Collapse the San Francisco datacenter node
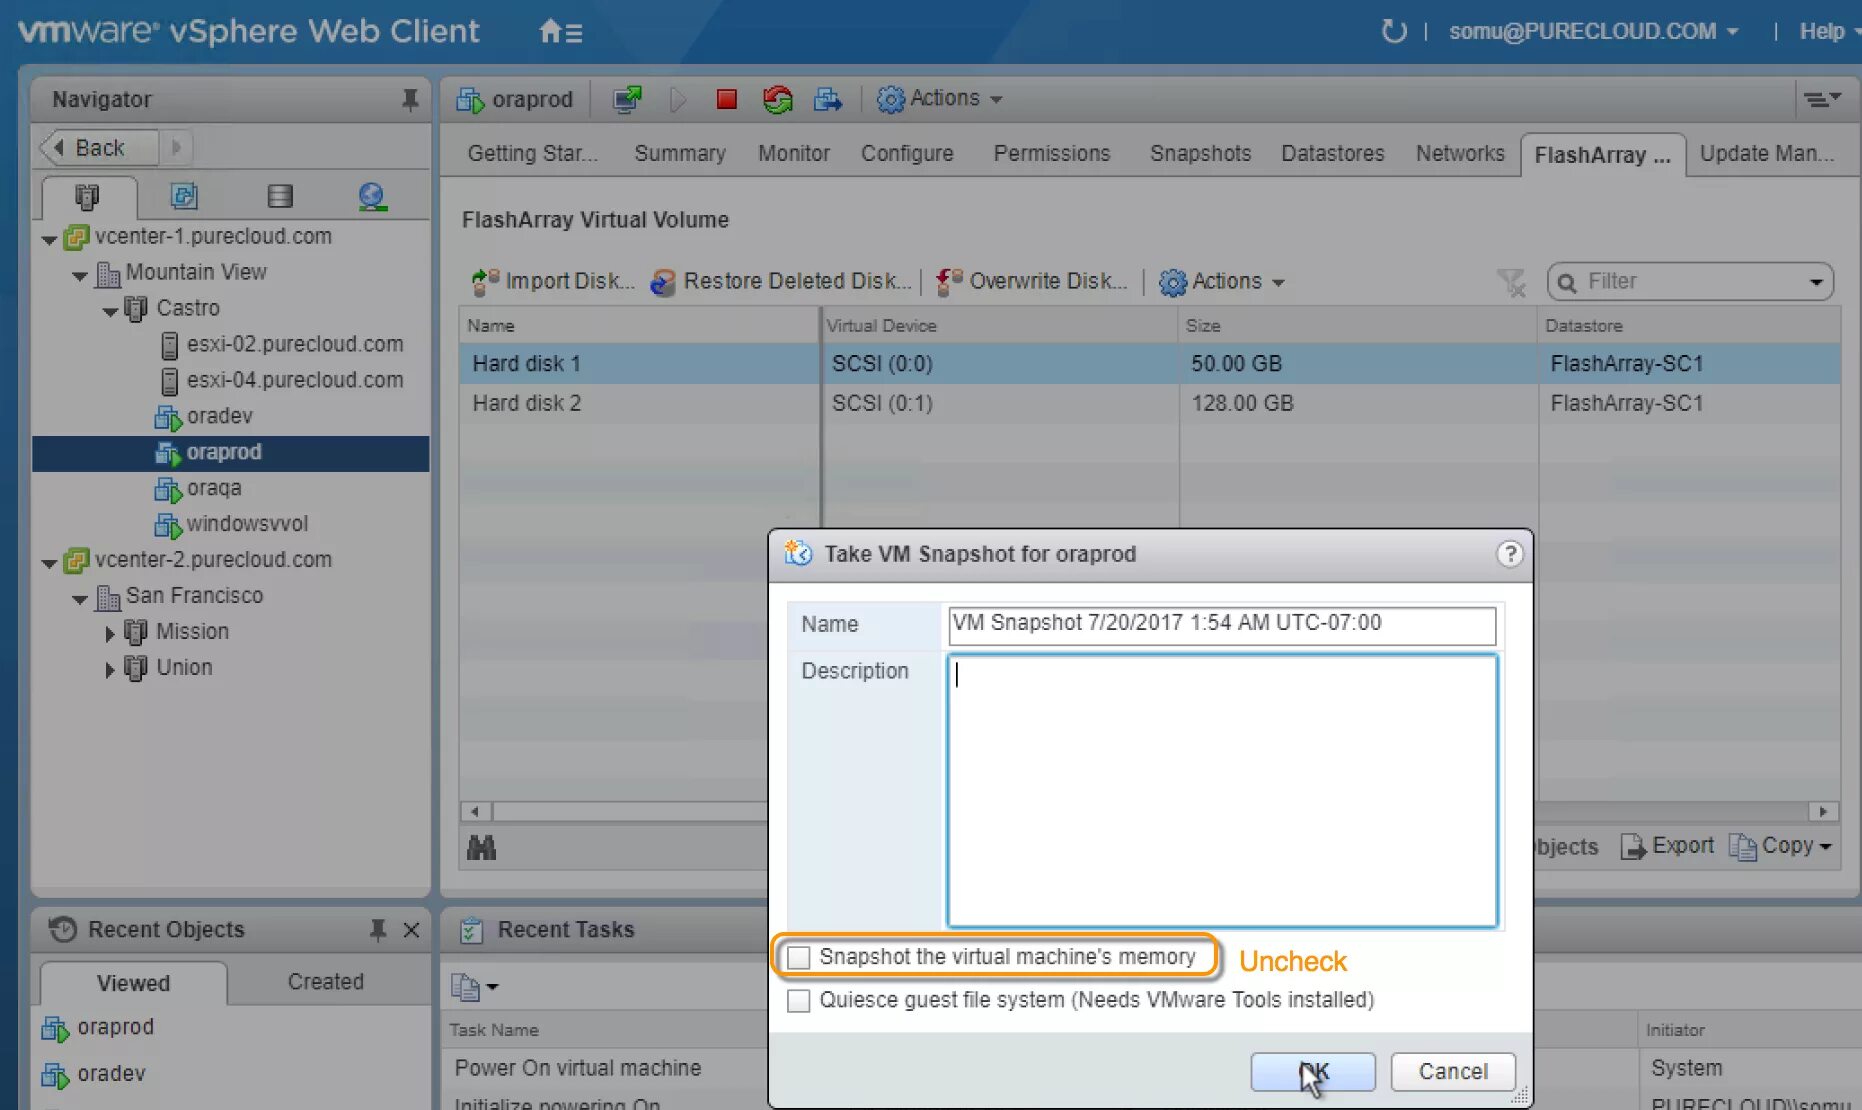The height and width of the screenshot is (1110, 1862). point(80,599)
